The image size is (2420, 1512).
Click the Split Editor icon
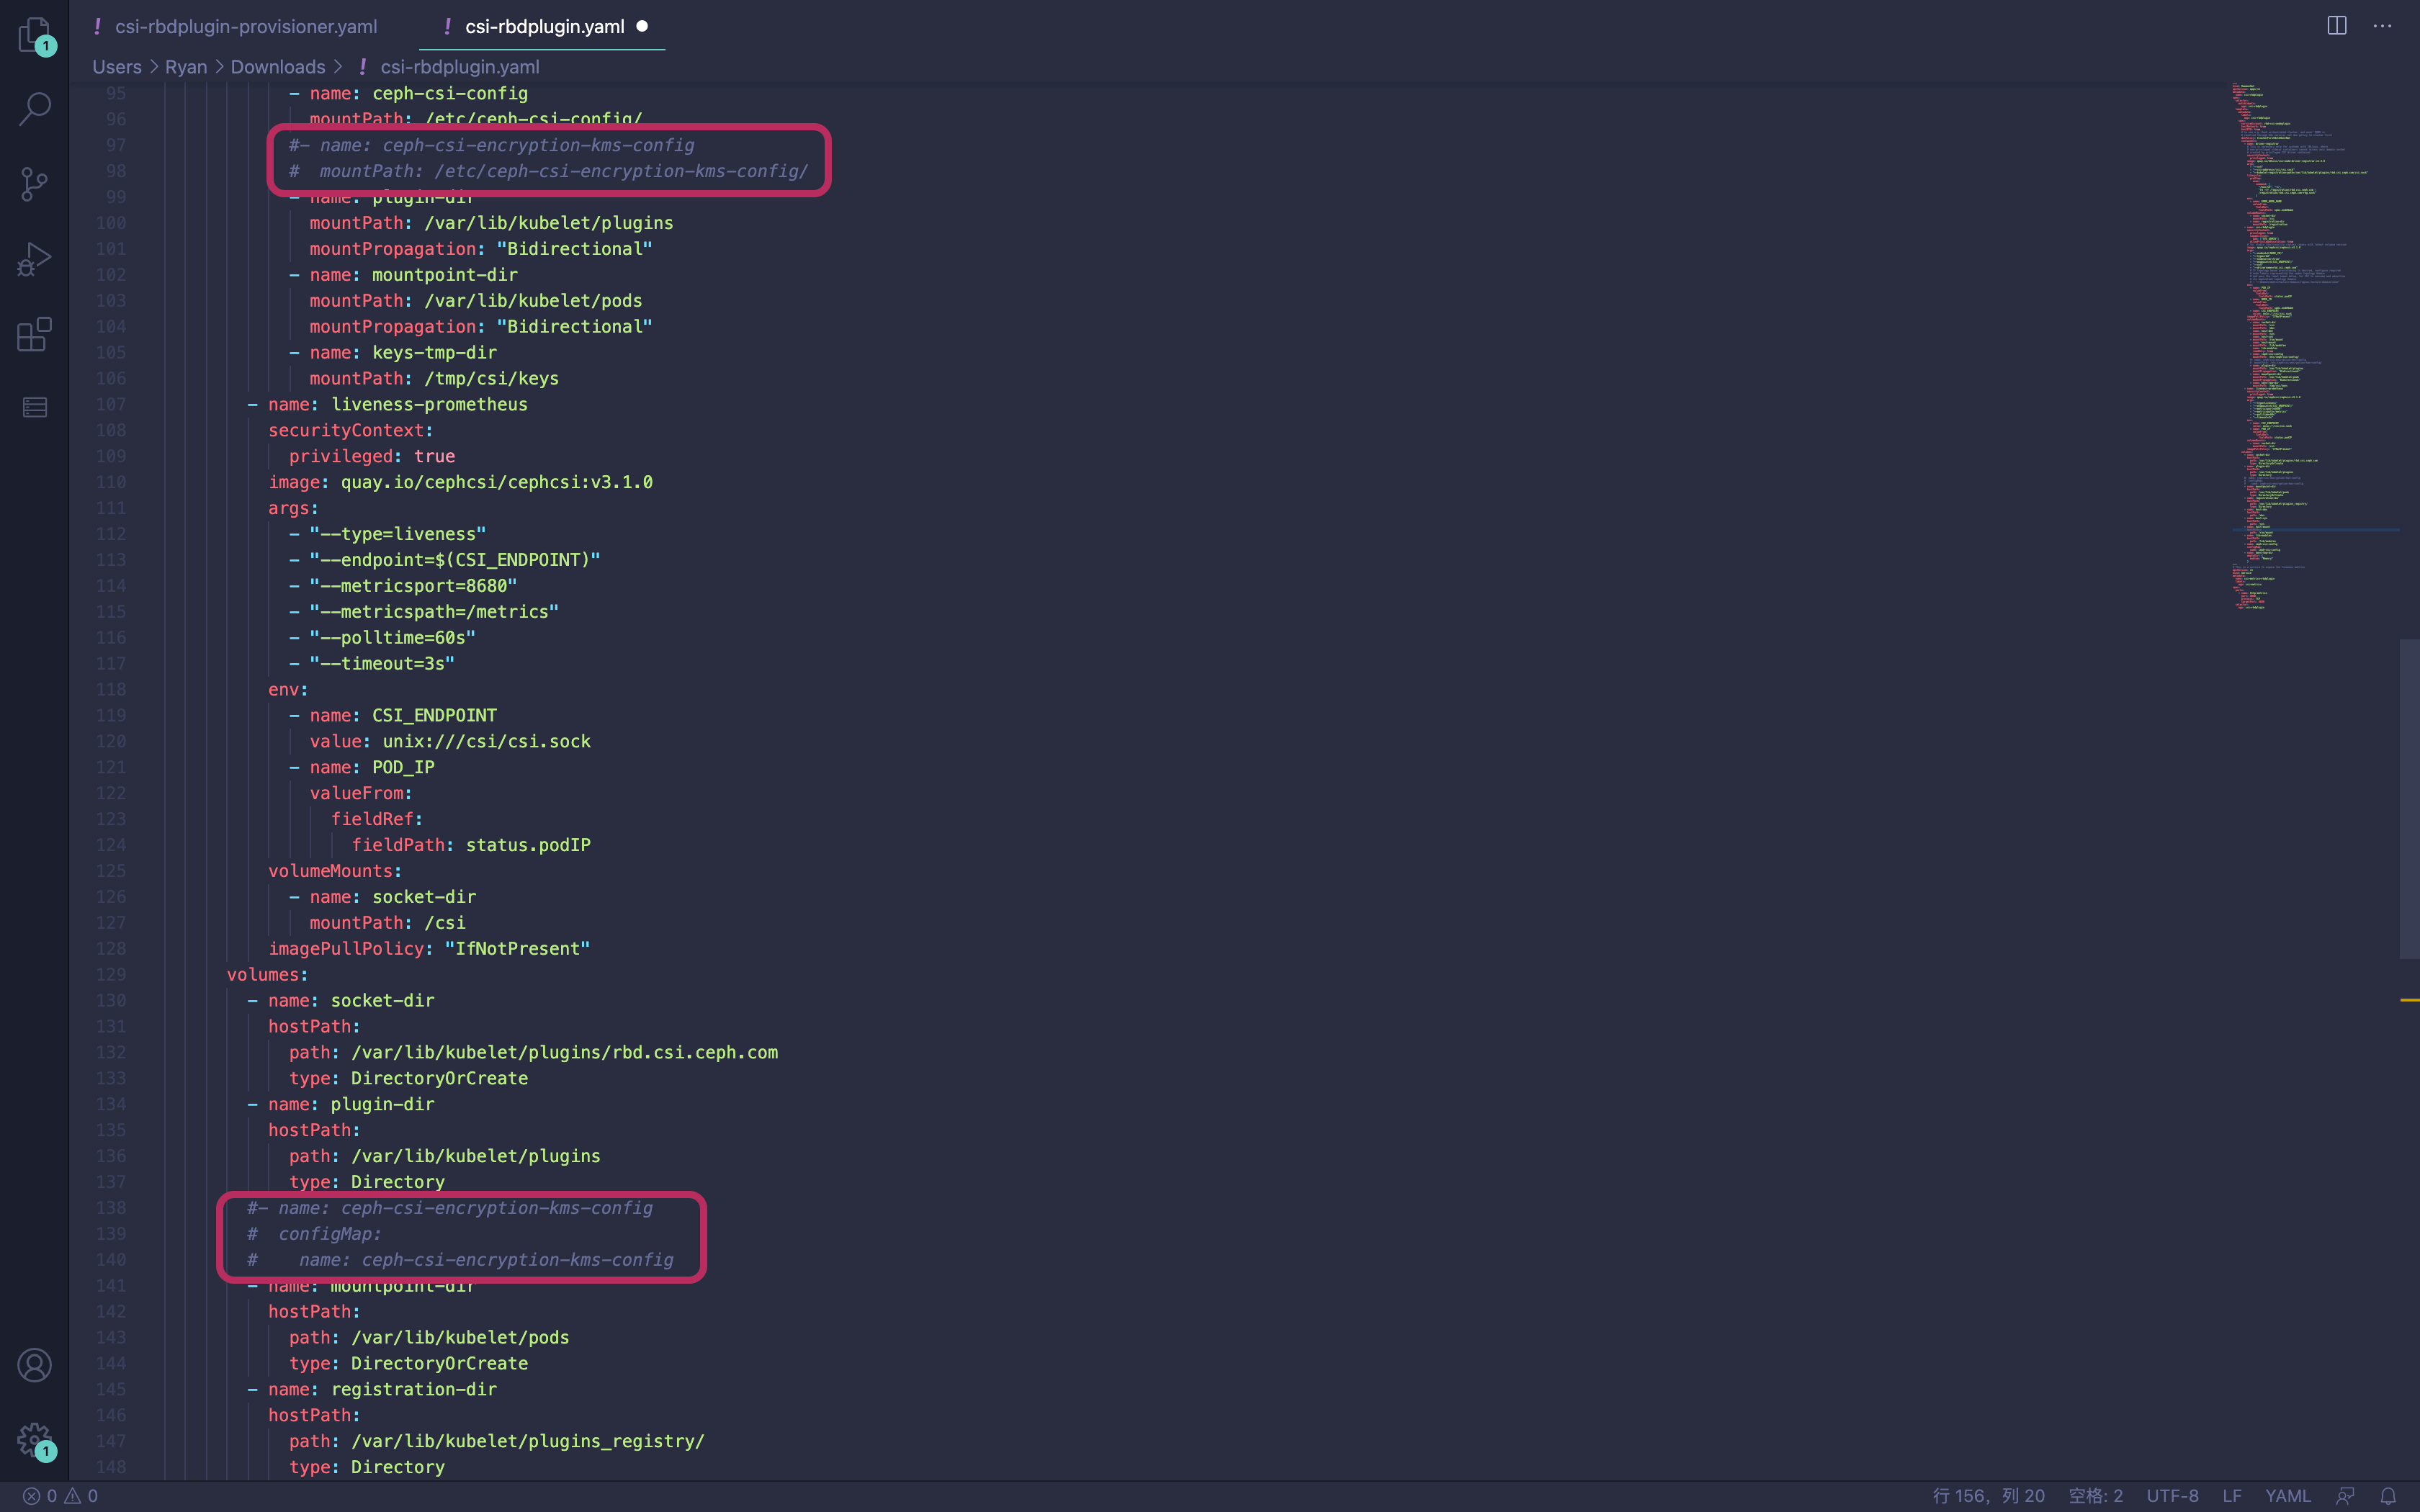[x=2336, y=26]
